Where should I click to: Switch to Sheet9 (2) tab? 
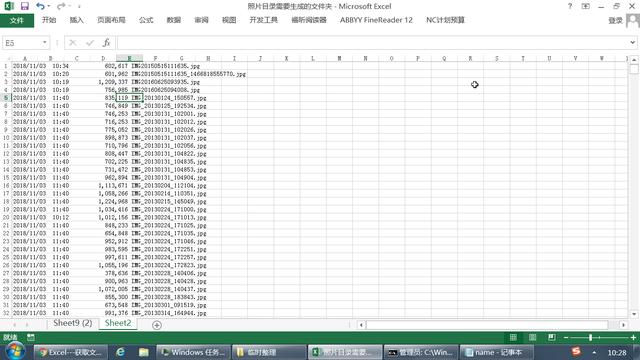coord(72,323)
